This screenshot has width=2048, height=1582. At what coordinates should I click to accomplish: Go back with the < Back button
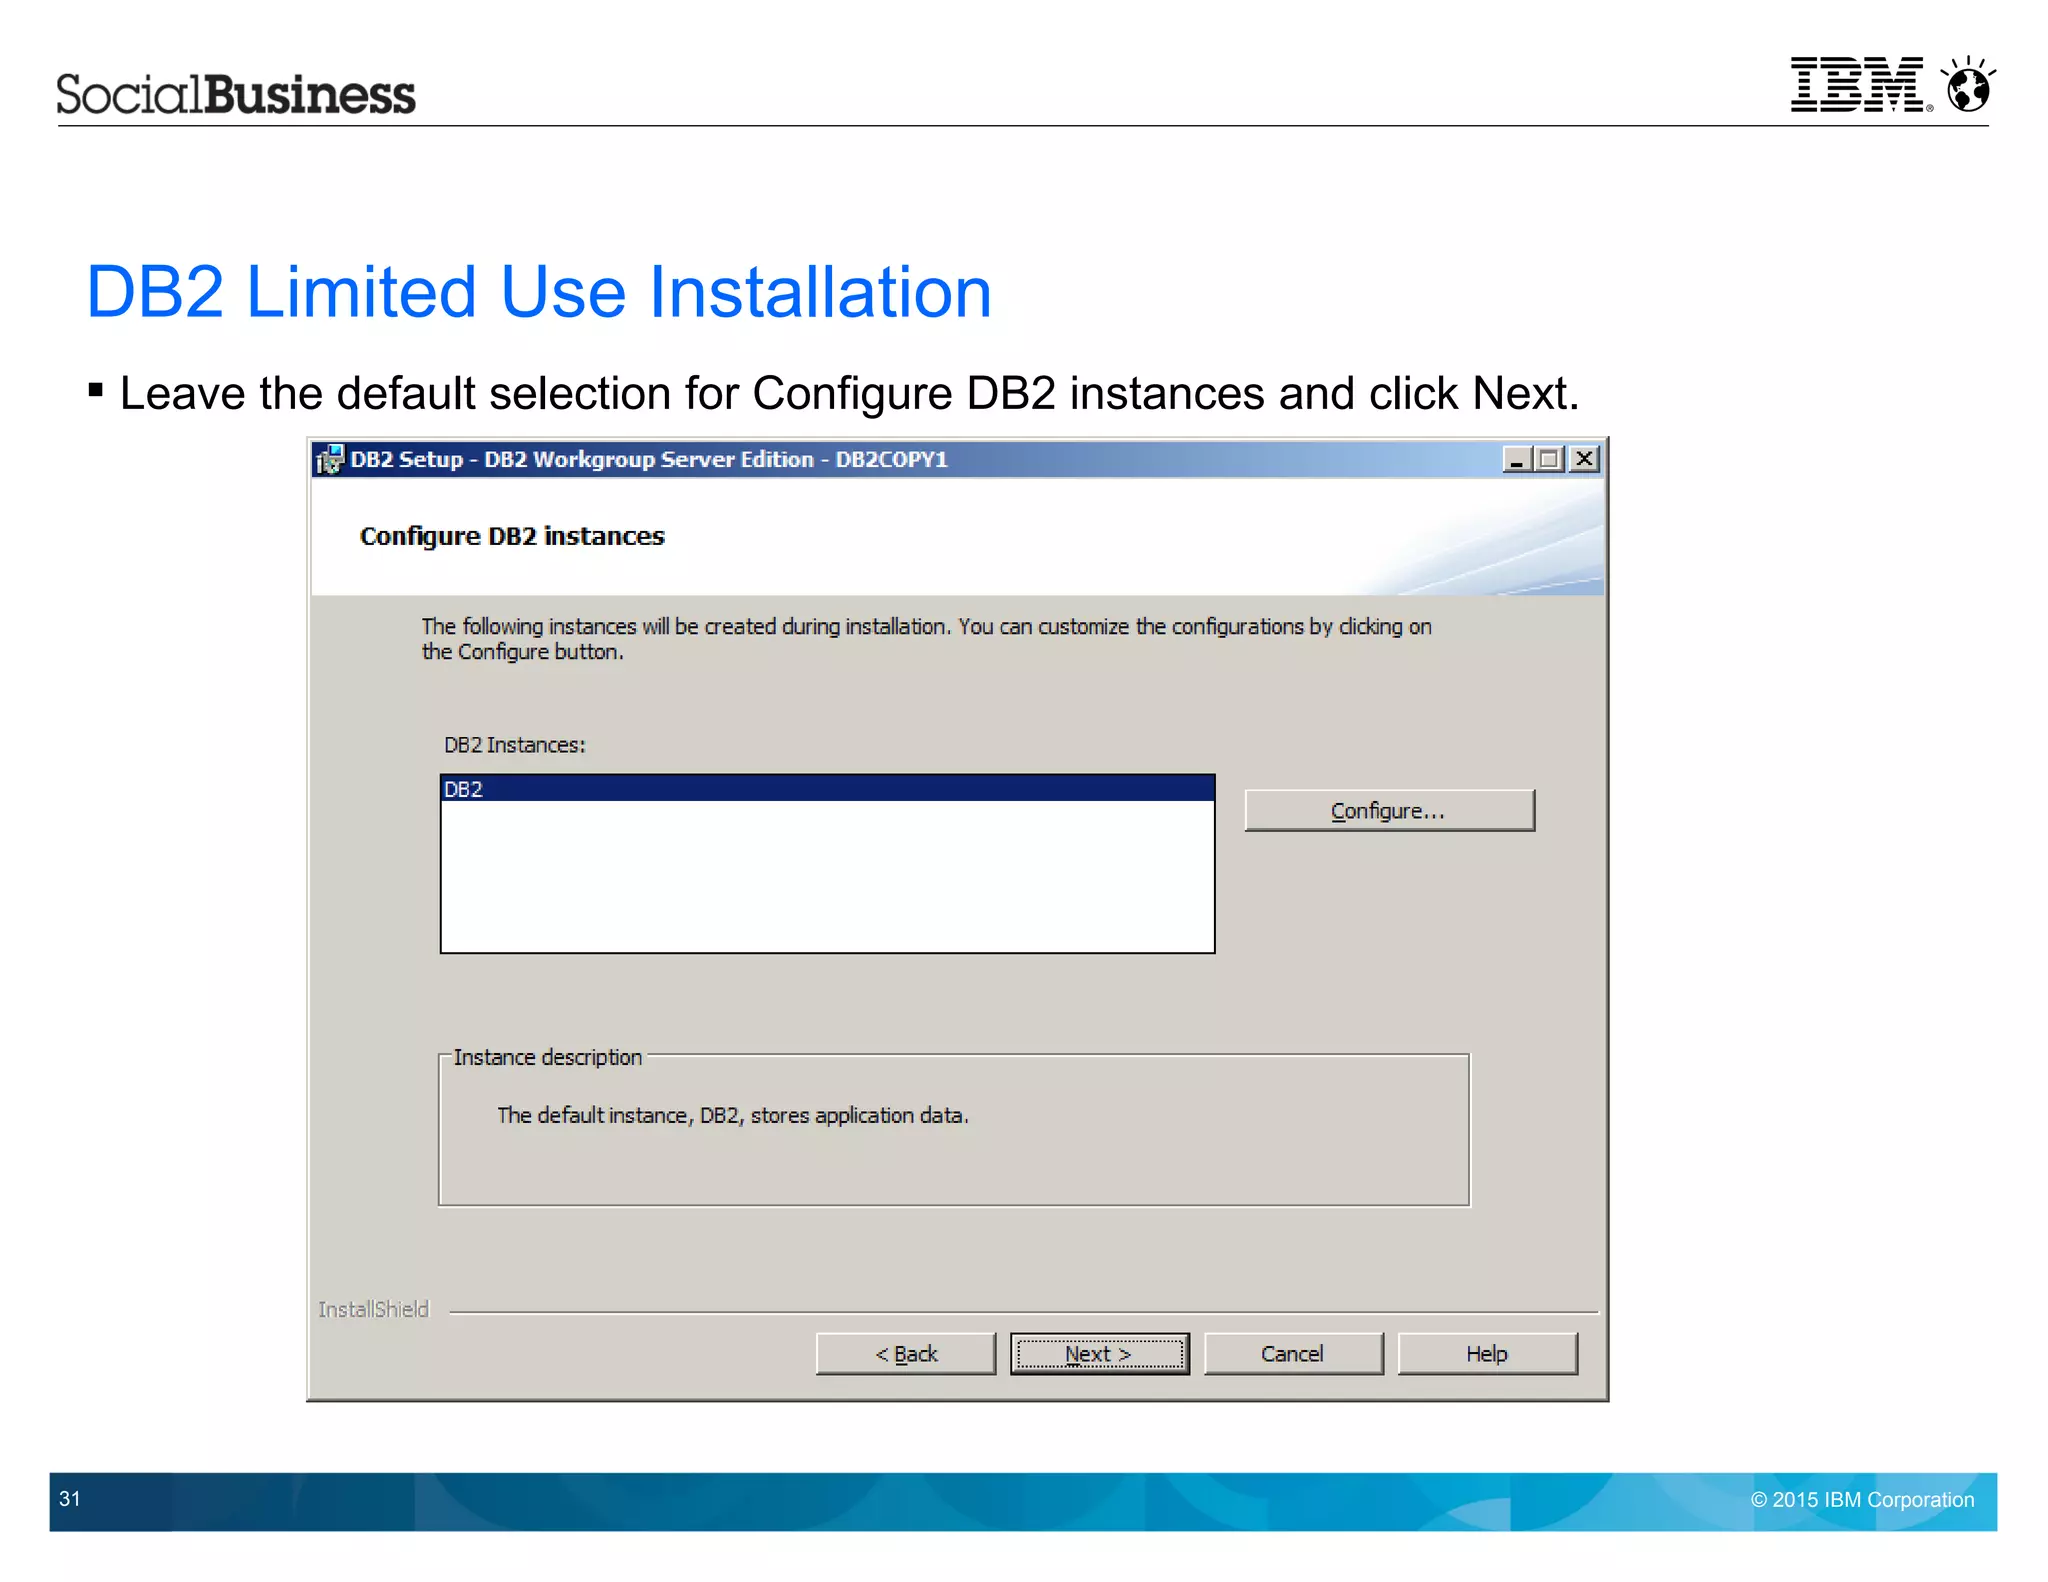[x=906, y=1354]
